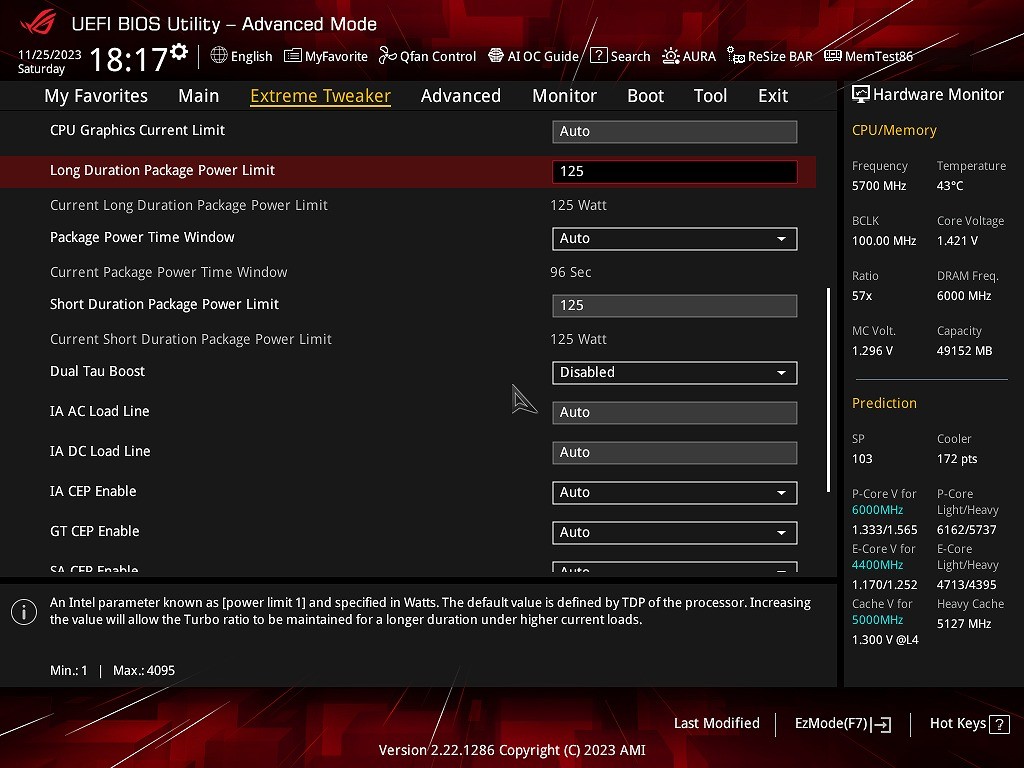Select GT CEP Enable label
Screen dimensions: 1024x768
coord(94,531)
